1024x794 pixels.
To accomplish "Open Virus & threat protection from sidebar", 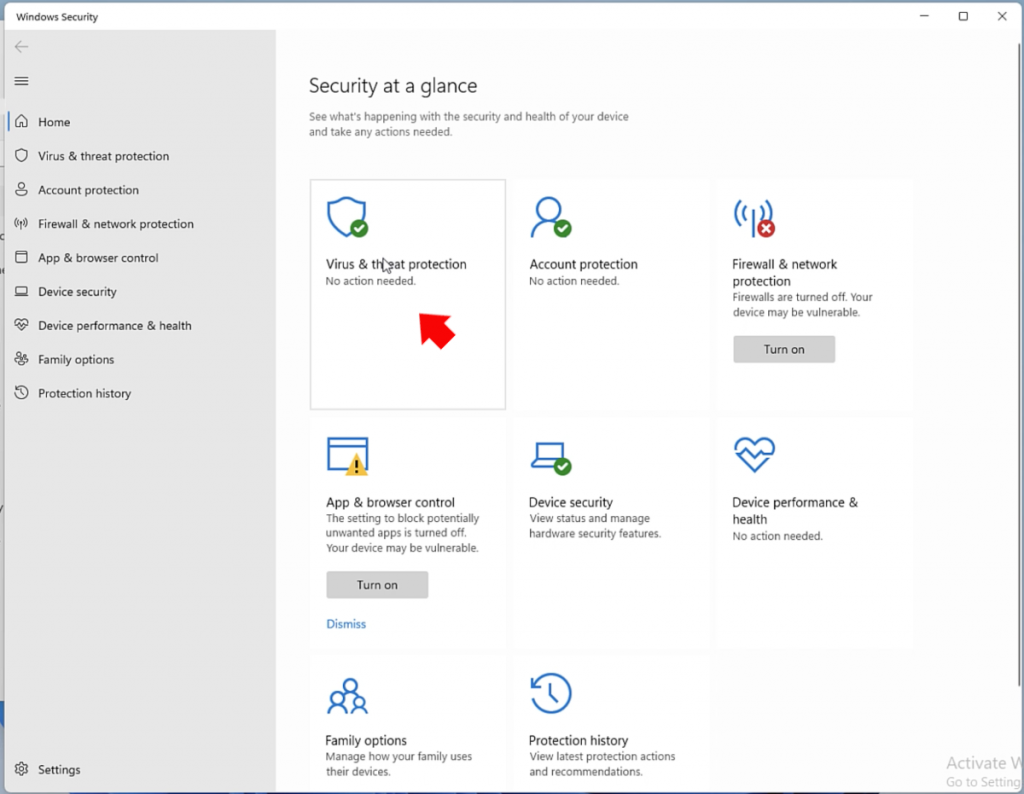I will [x=104, y=156].
